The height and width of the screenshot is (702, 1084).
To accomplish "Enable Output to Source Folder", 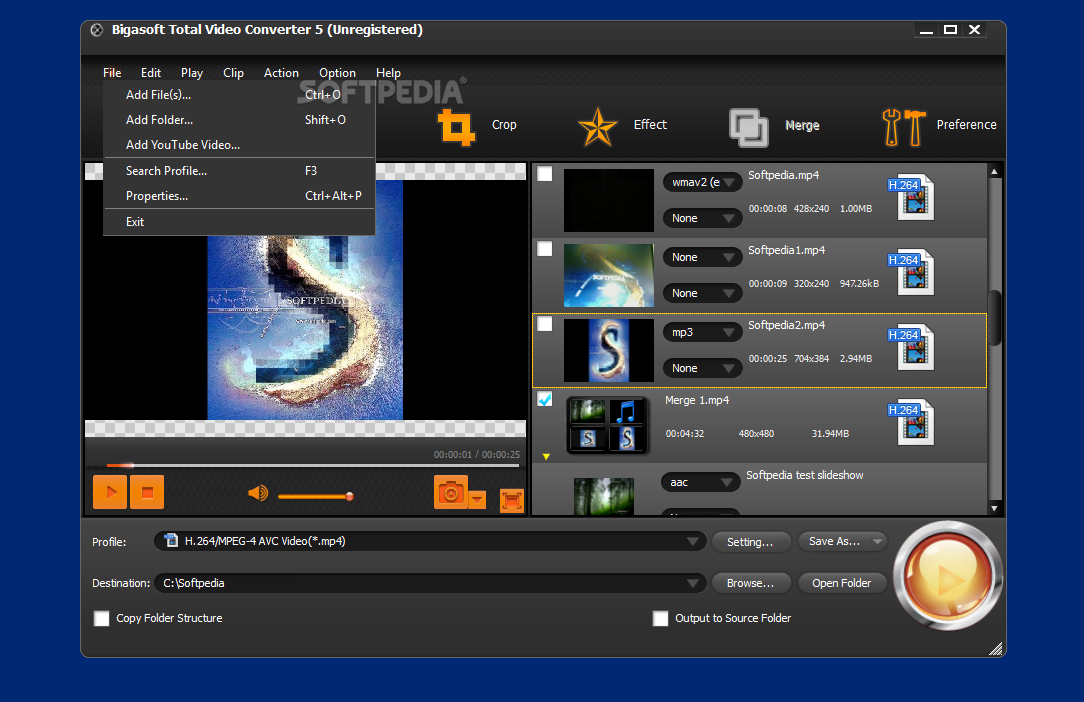I will coord(661,618).
